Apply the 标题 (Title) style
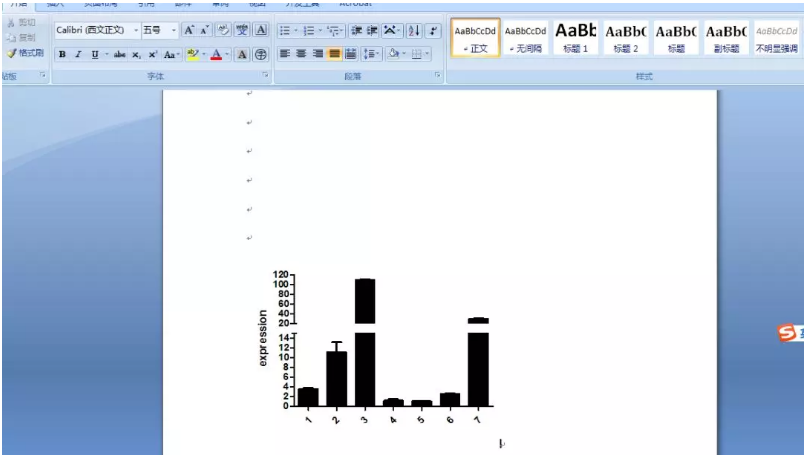The height and width of the screenshot is (455, 805). click(x=676, y=38)
